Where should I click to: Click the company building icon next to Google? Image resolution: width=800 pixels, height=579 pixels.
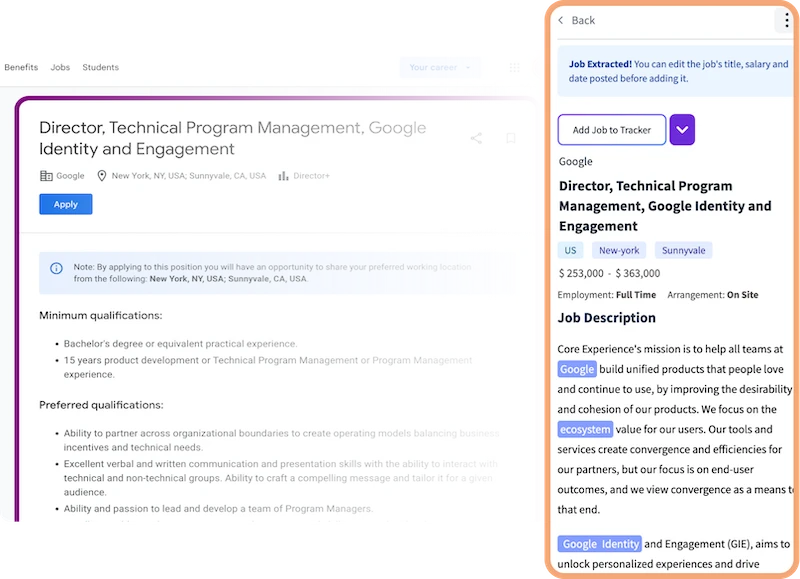click(x=46, y=176)
